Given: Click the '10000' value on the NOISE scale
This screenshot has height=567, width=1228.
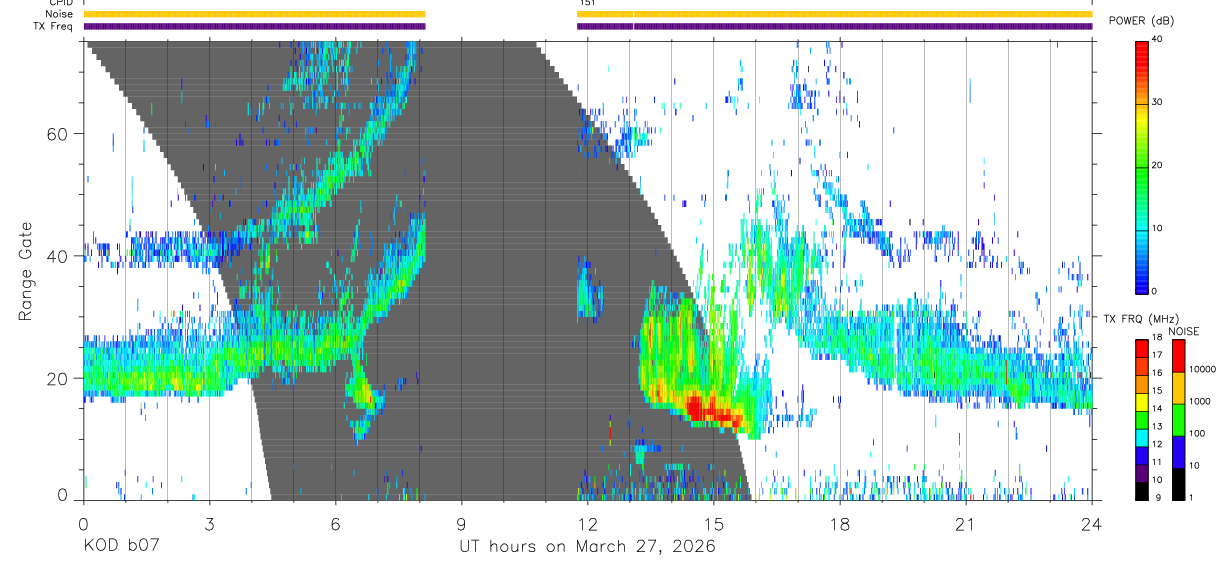Looking at the screenshot, I should click(1202, 371).
